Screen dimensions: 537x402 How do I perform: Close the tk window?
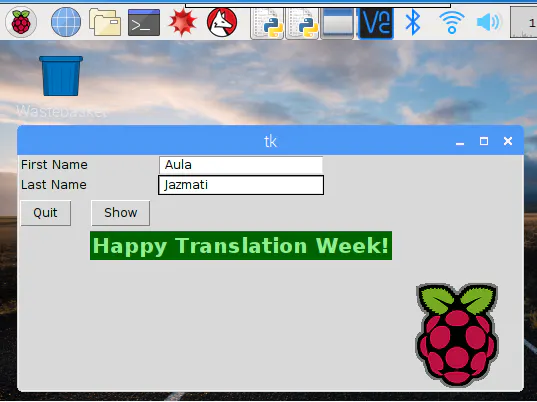click(508, 141)
